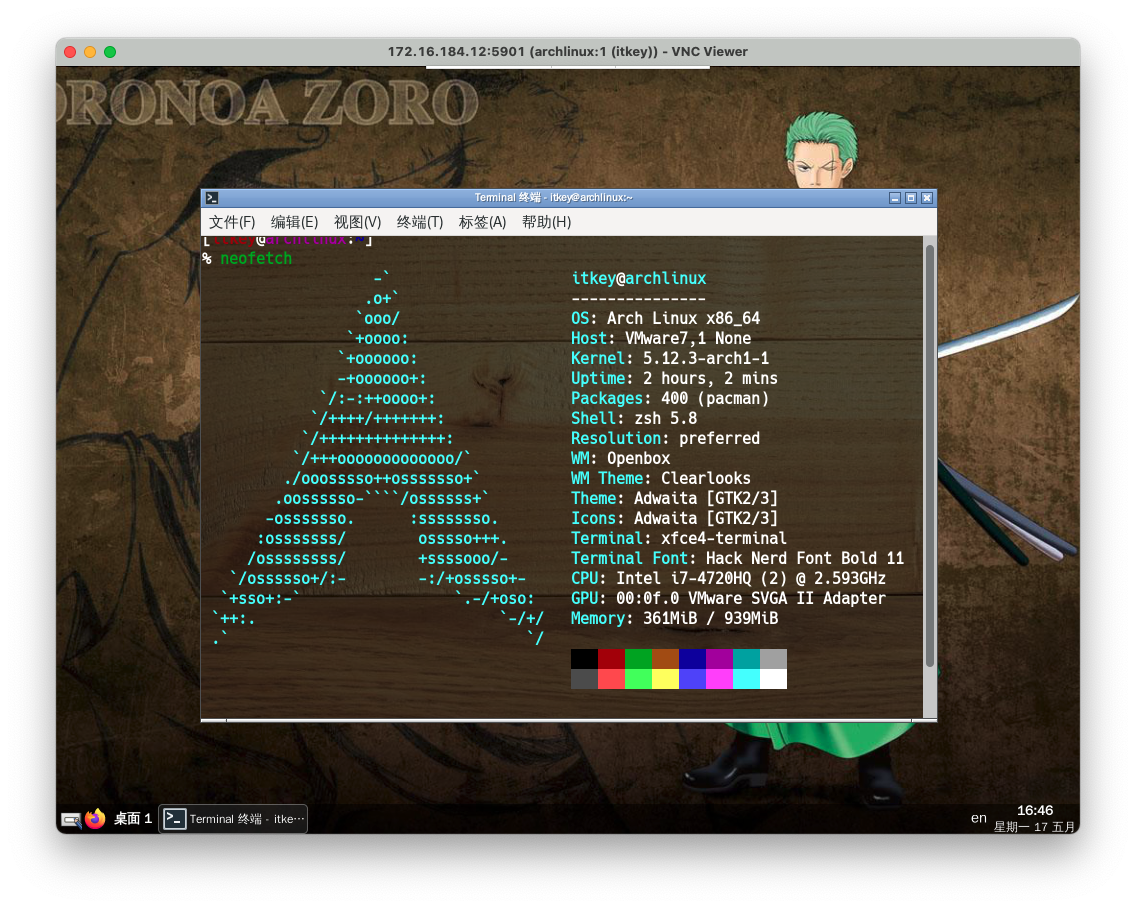Viewport: 1136px width, 908px height.
Task: Close the xfce4 terminal window
Action: 927,198
